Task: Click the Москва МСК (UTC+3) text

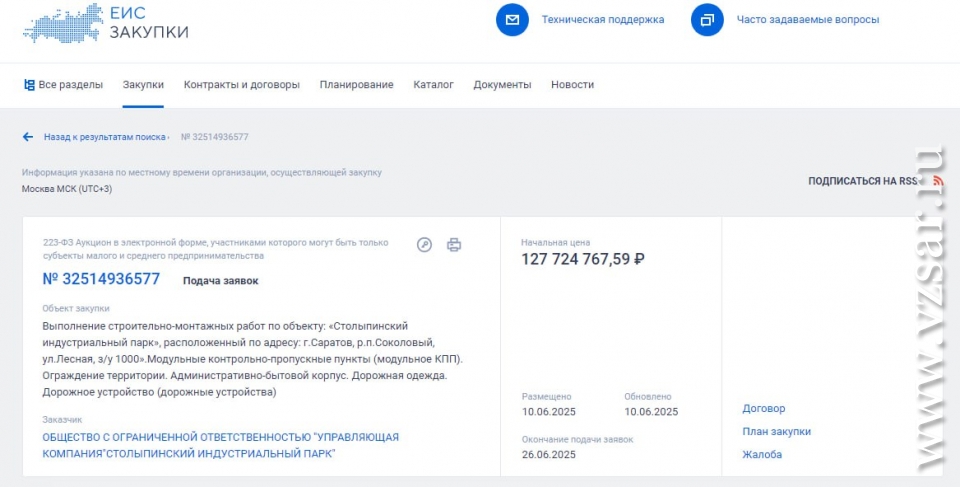Action: click(x=67, y=189)
